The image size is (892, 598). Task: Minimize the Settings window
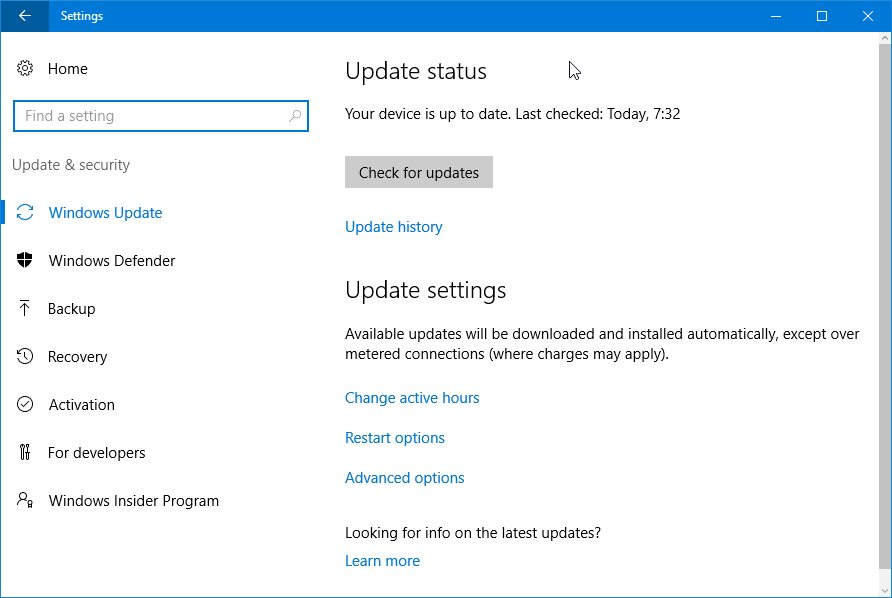click(x=775, y=16)
